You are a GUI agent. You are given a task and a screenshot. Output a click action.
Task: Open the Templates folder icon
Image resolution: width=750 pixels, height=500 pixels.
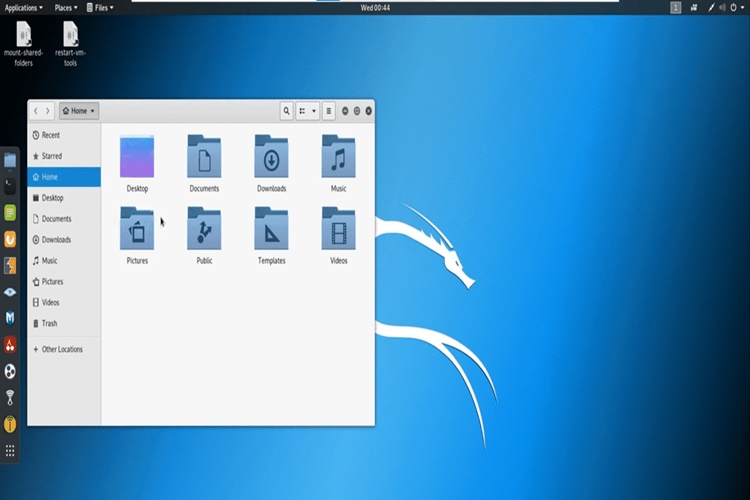tap(271, 229)
